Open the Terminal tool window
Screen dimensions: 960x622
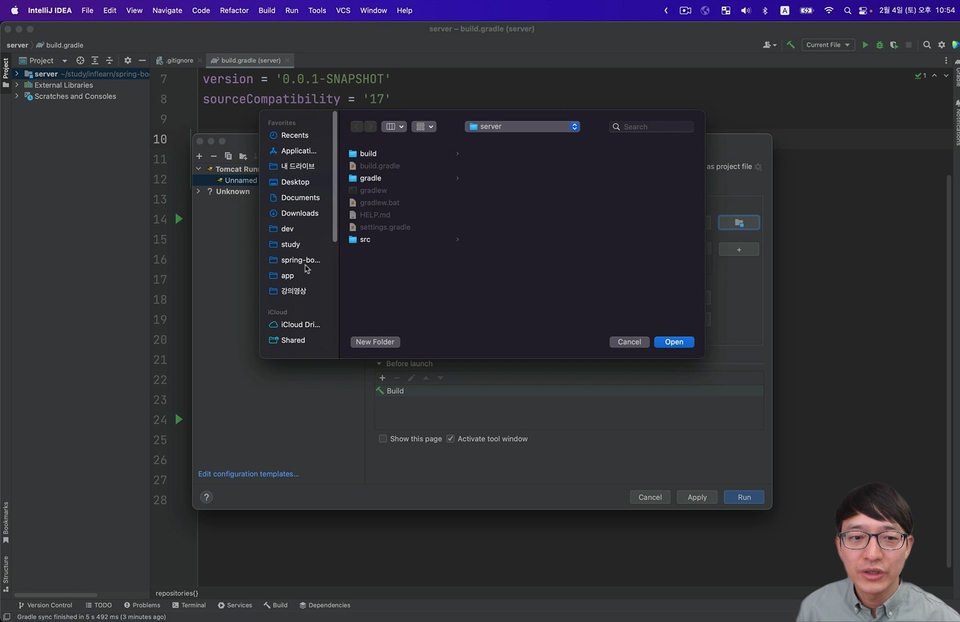pyautogui.click(x=189, y=605)
